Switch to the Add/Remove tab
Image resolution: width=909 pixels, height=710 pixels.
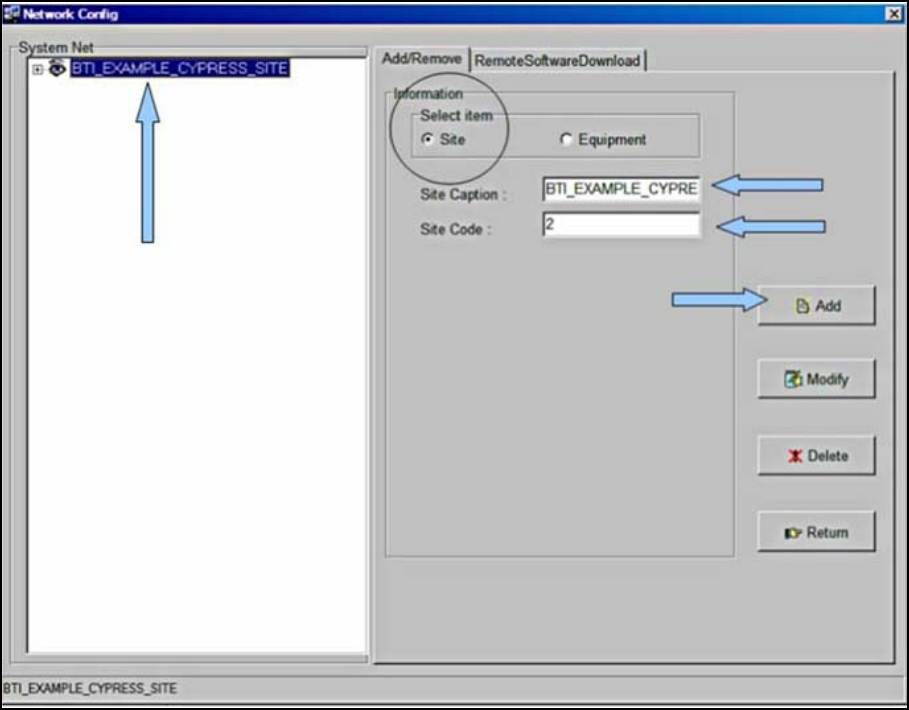pyautogui.click(x=422, y=59)
